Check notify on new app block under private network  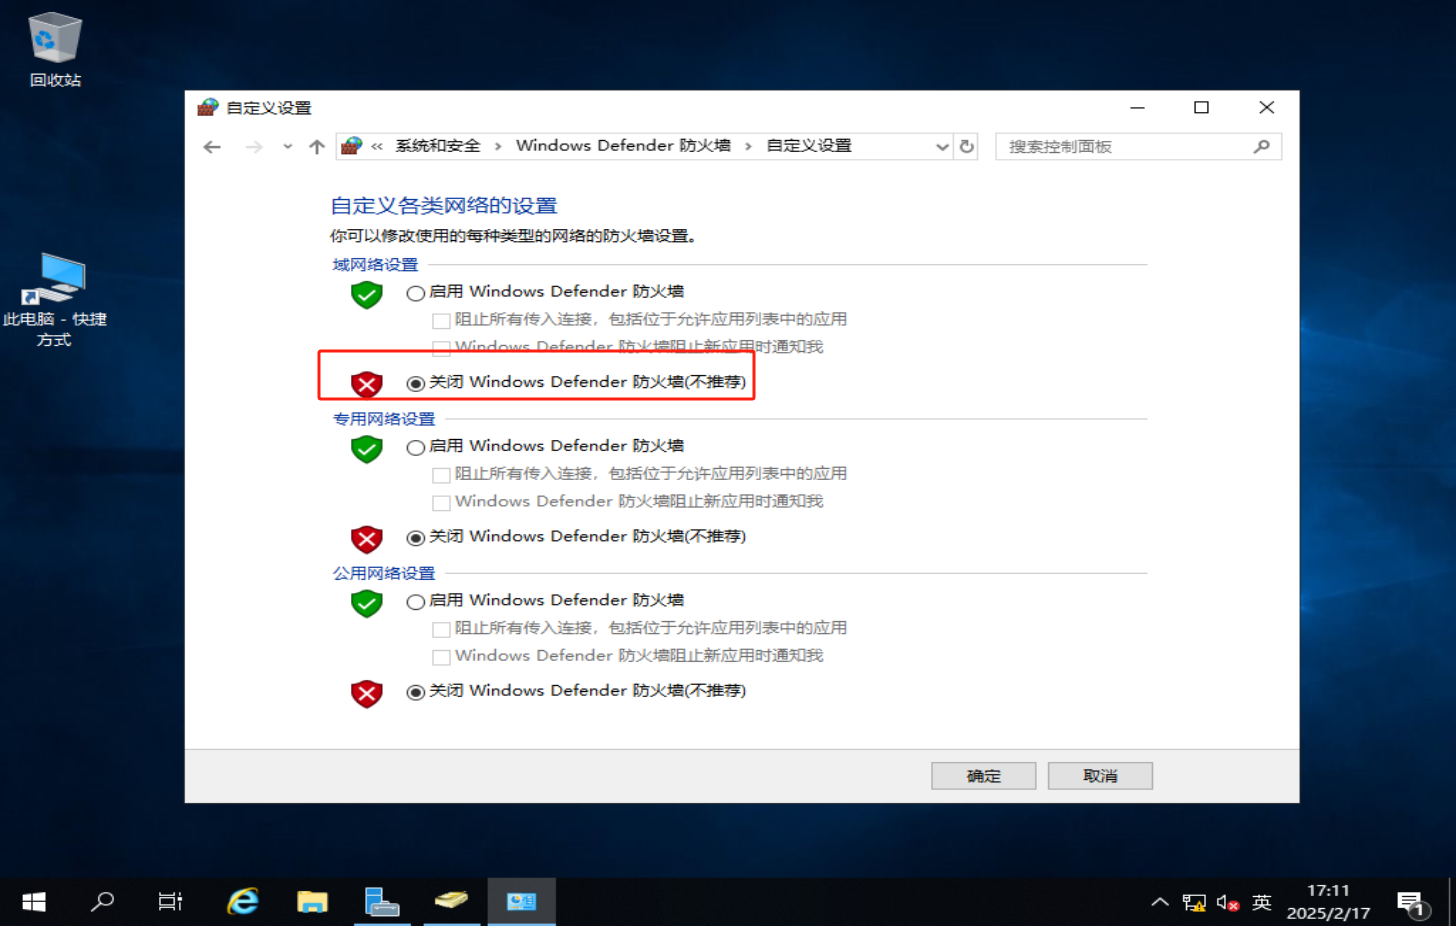coord(441,503)
